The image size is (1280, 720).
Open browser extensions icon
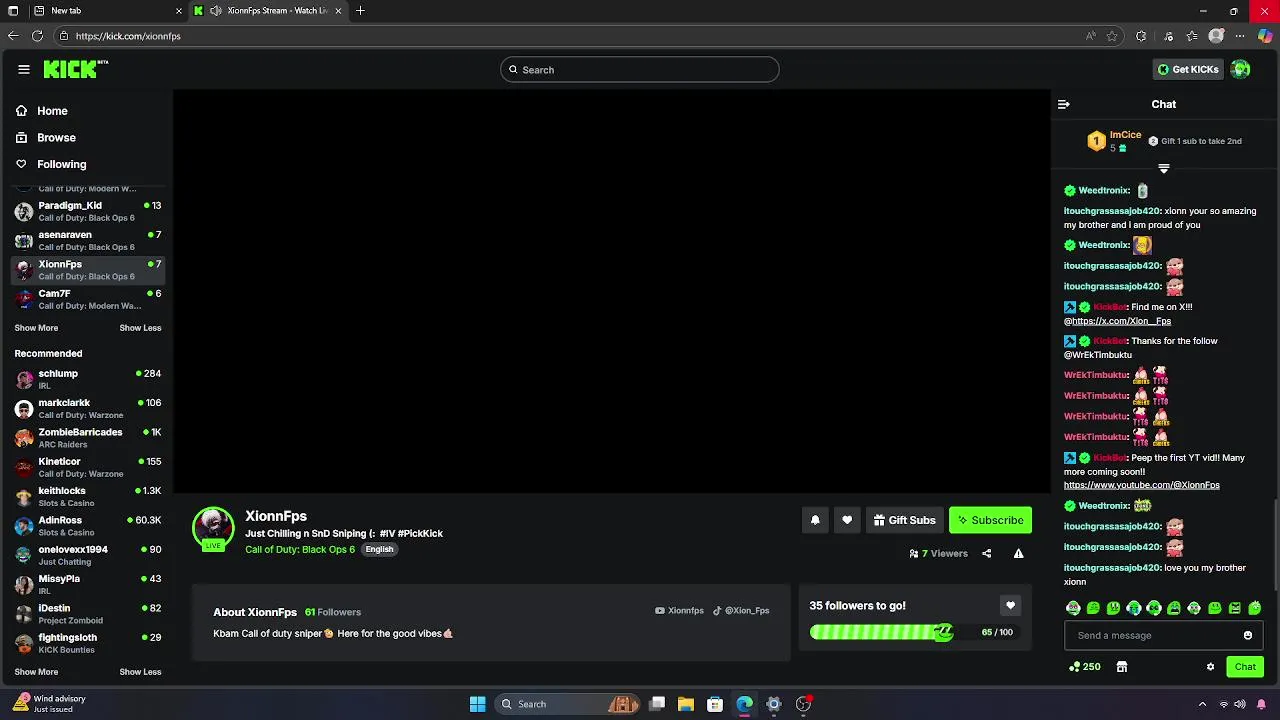coord(1141,36)
